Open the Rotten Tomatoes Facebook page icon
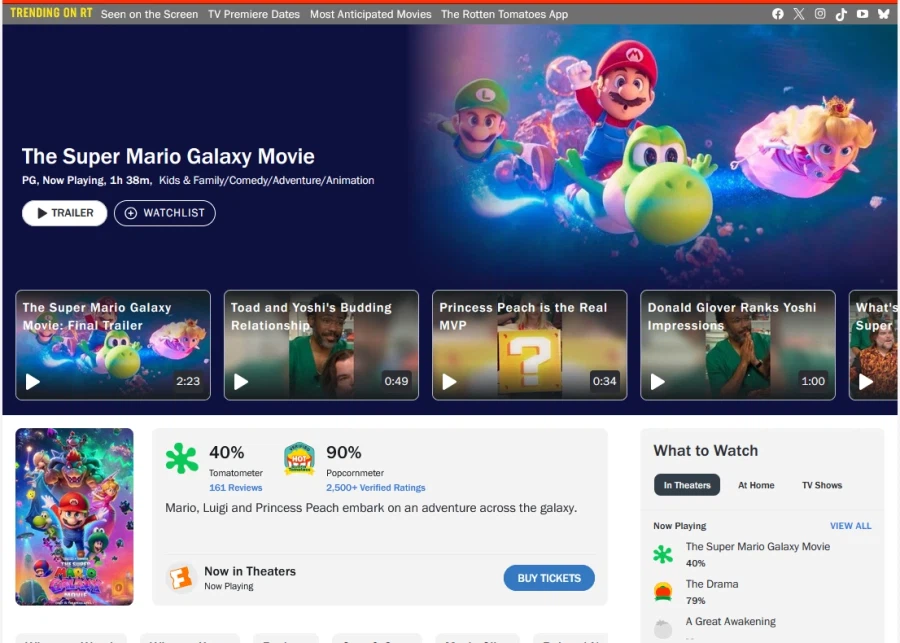 778,14
